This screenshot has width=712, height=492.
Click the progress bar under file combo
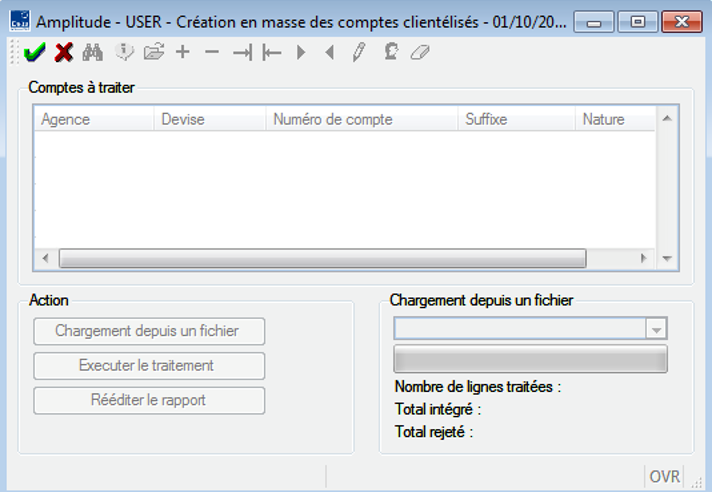530,359
